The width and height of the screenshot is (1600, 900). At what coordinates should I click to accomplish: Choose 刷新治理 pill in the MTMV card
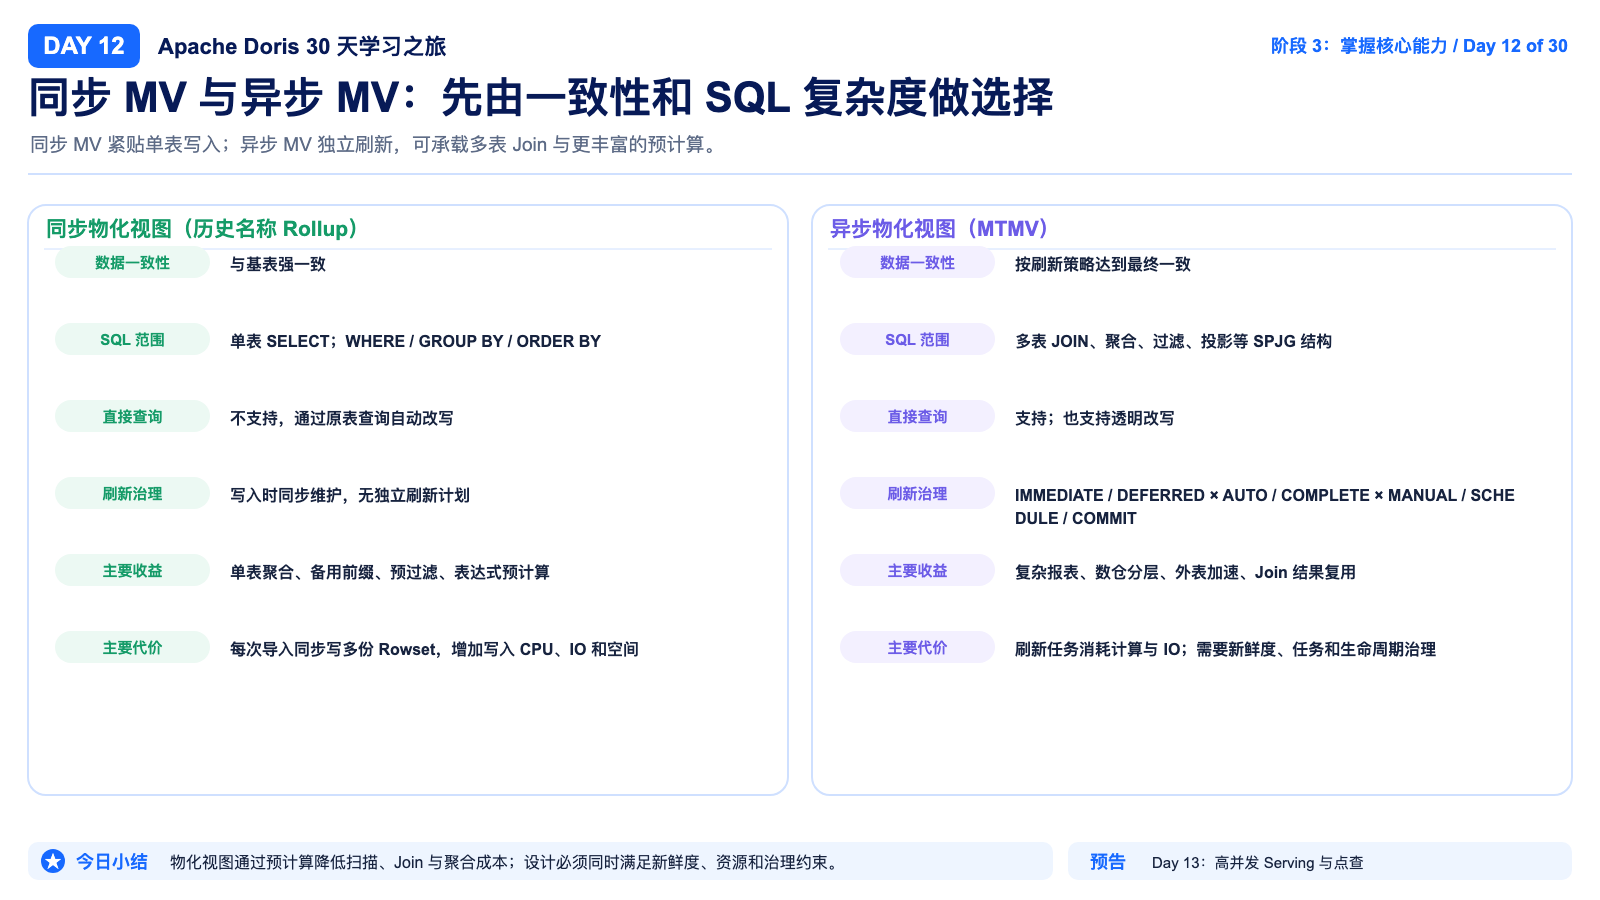tap(917, 494)
